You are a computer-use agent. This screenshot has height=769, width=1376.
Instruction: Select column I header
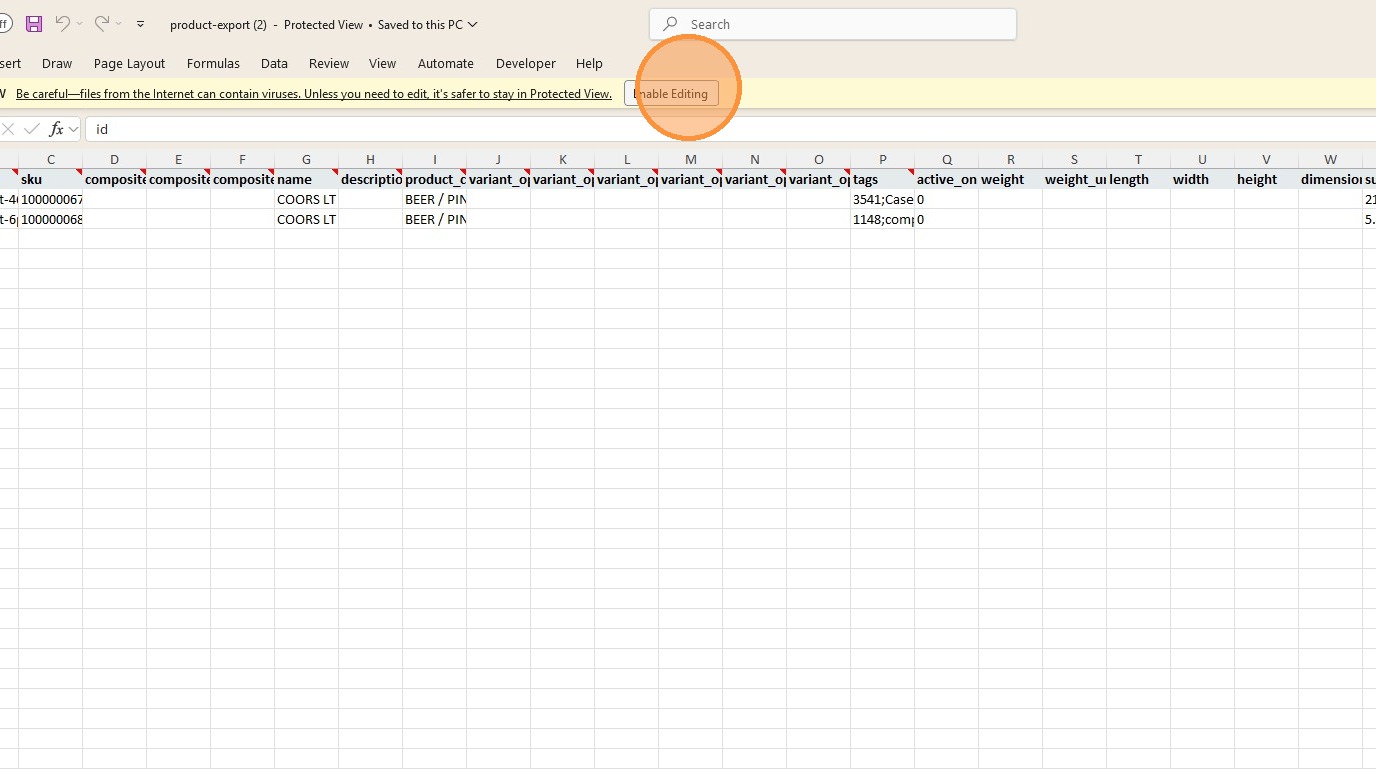pos(435,159)
